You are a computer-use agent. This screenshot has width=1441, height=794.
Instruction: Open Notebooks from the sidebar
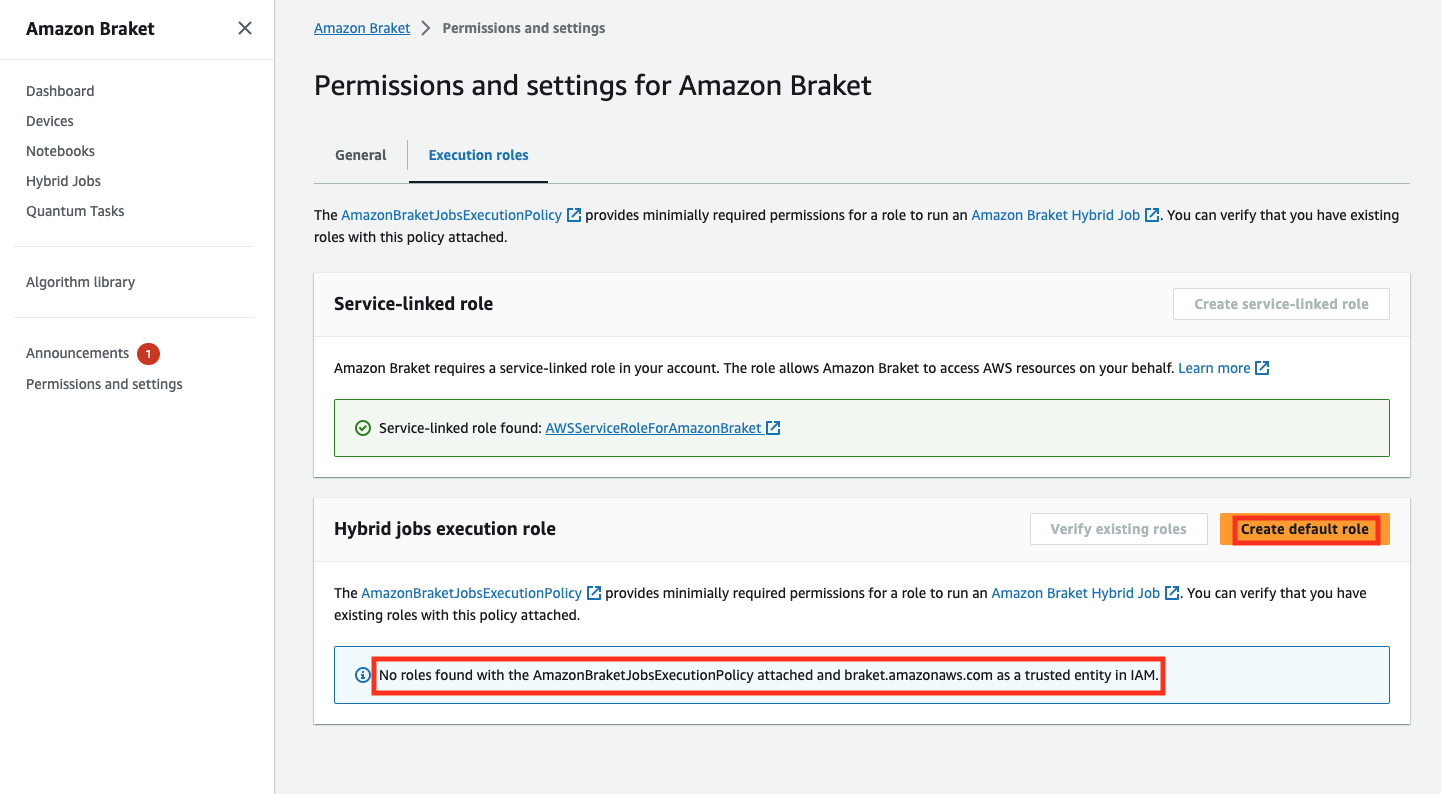[60, 151]
